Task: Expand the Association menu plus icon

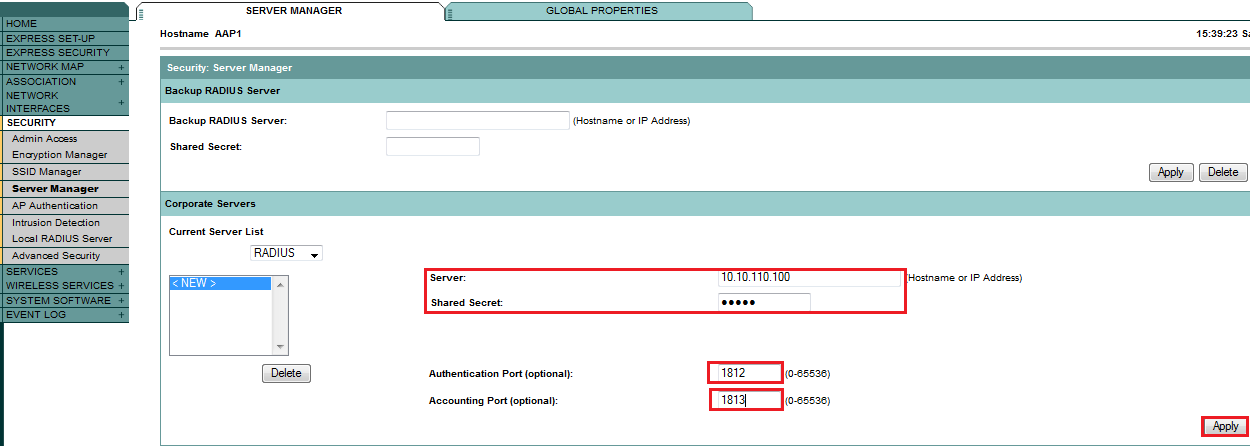Action: (x=121, y=82)
